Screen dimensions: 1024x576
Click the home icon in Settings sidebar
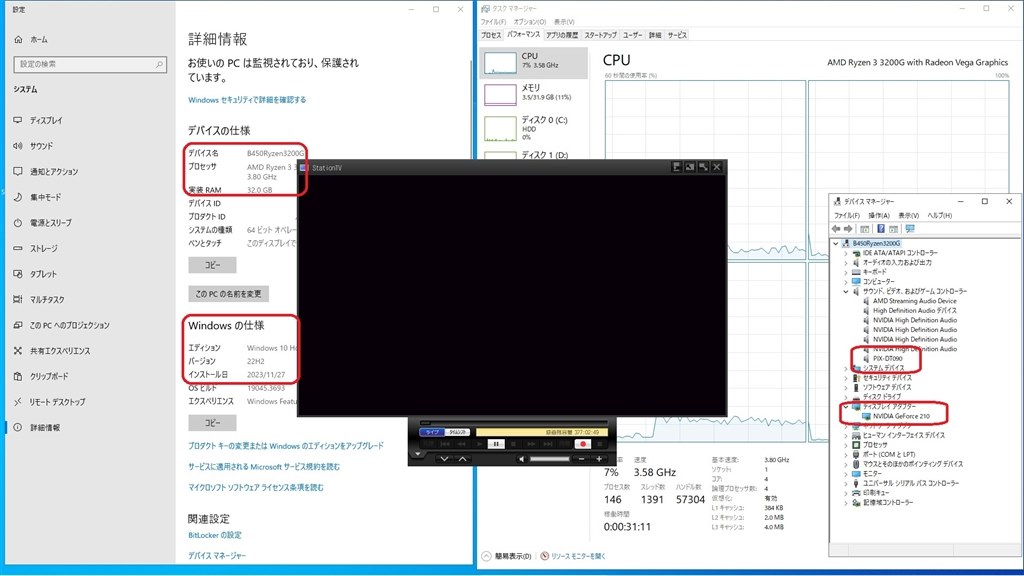pyautogui.click(x=19, y=39)
